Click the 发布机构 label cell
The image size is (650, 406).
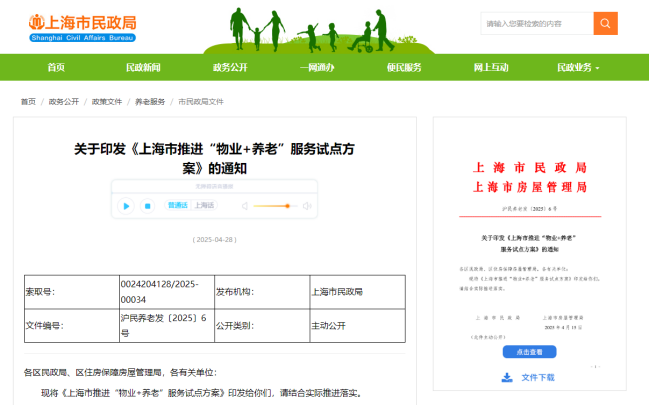click(x=262, y=292)
